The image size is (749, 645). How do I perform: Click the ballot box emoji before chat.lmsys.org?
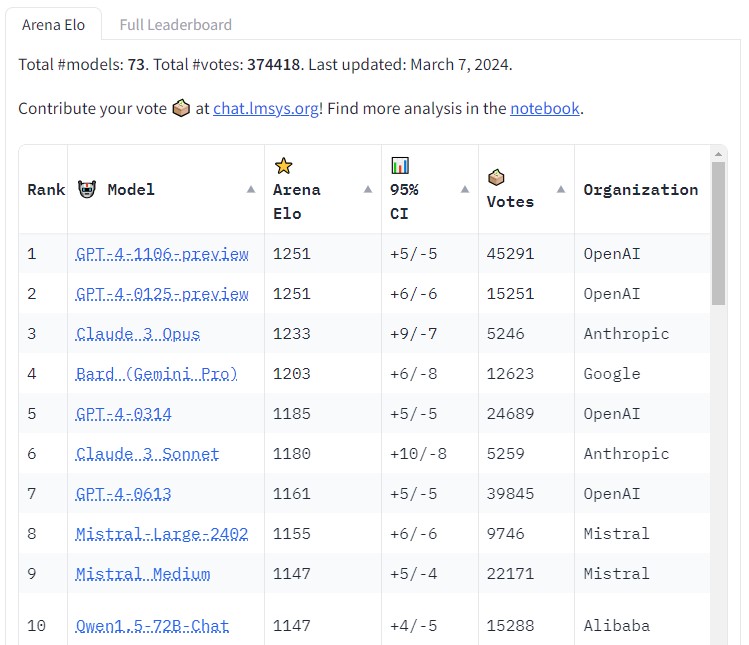[181, 108]
